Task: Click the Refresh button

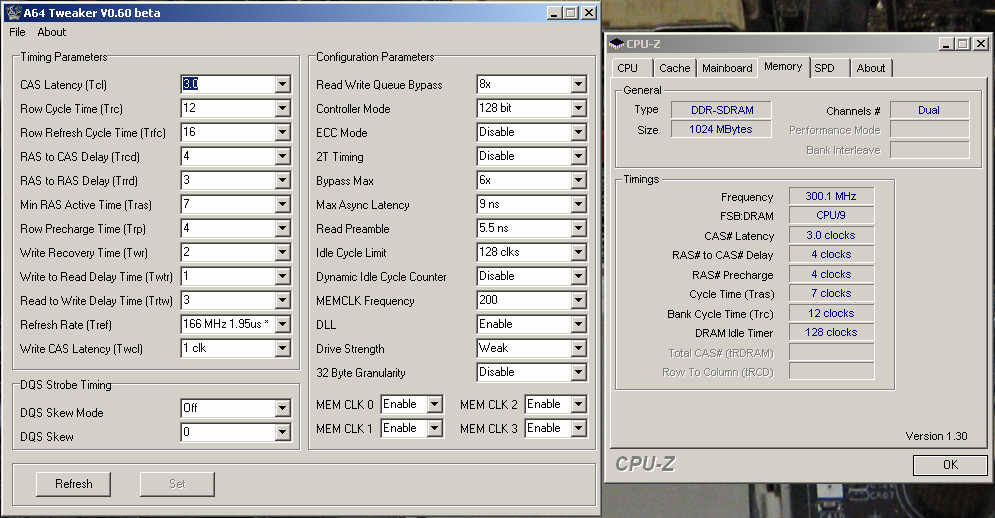Action: pos(74,484)
